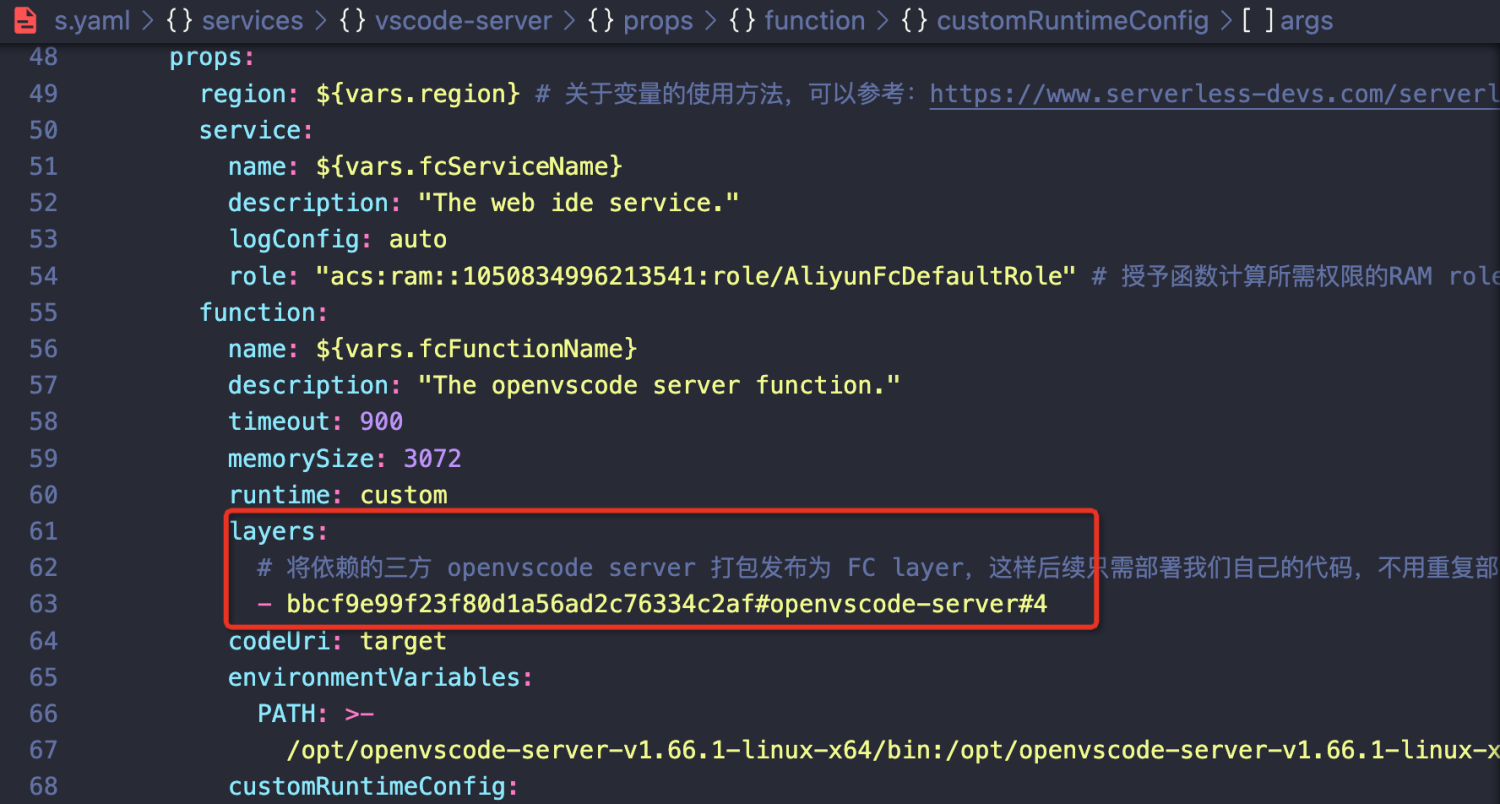Click the memorySize value 3072

pos(432,458)
